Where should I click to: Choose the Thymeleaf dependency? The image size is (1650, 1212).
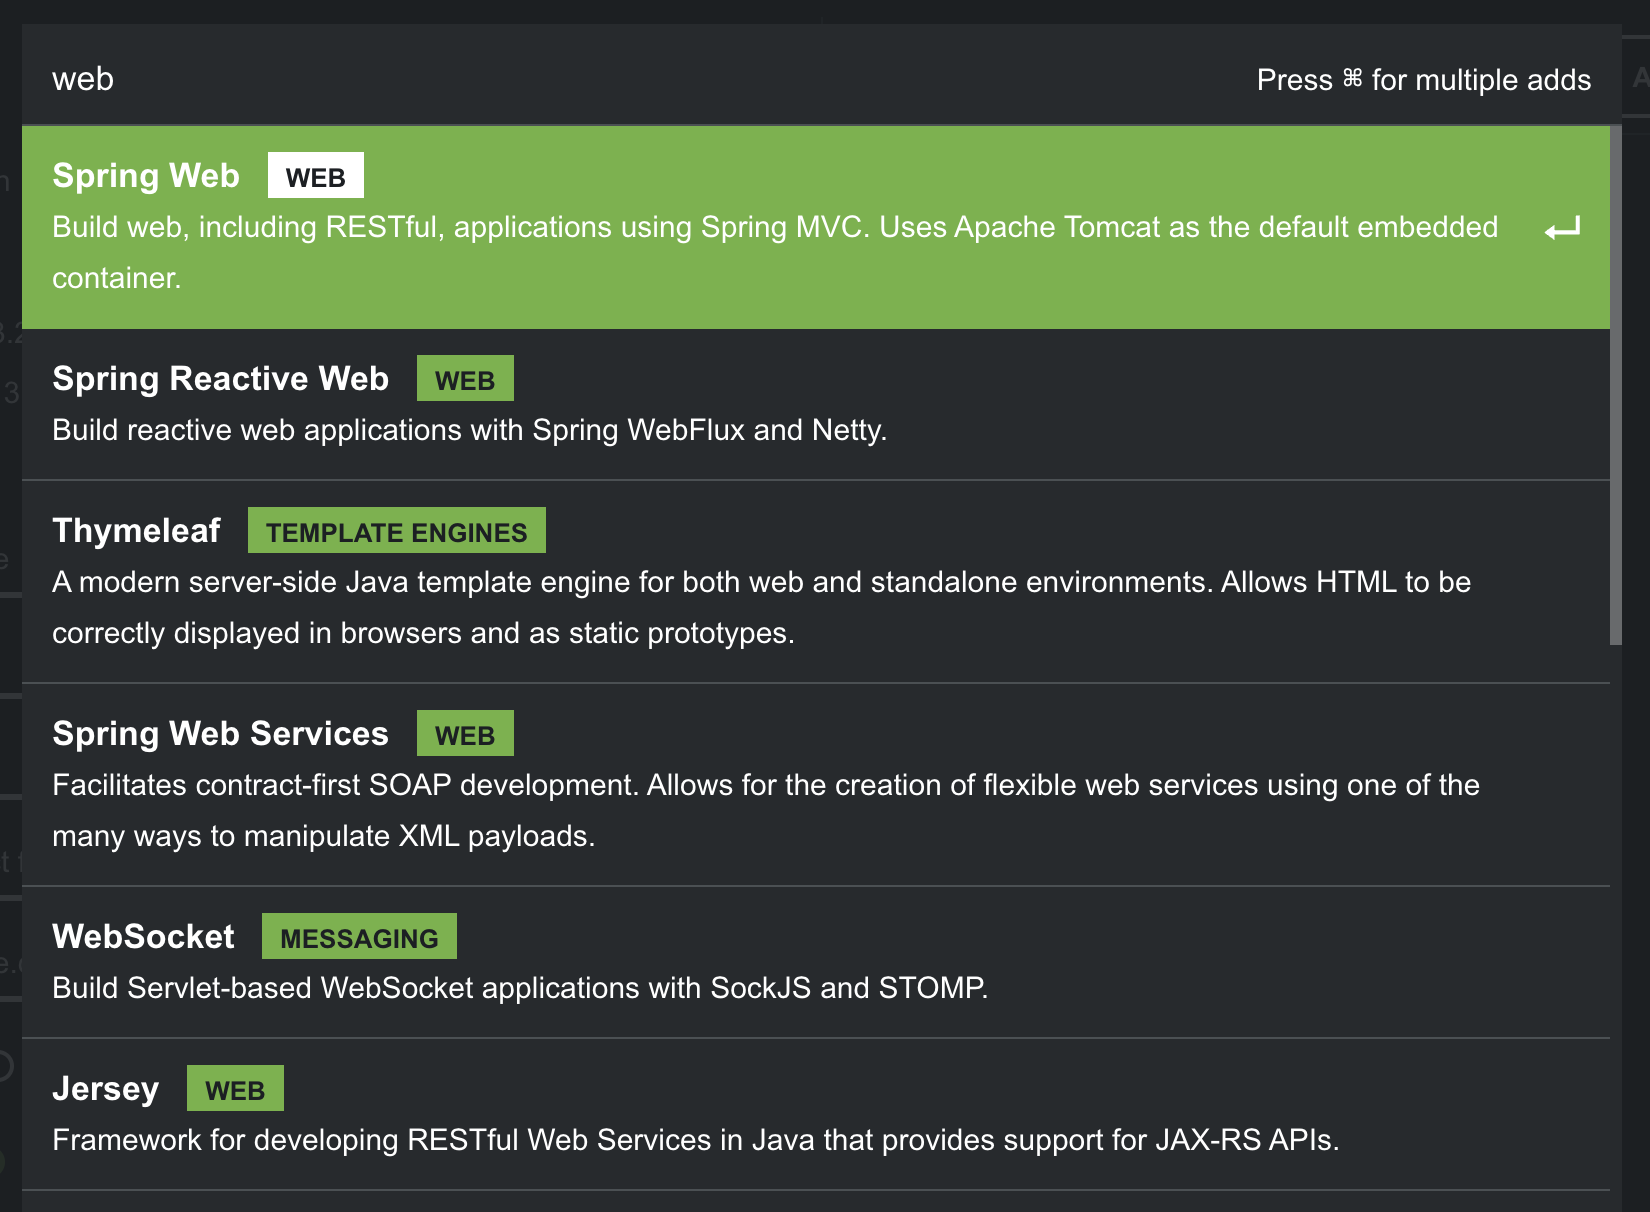(816, 582)
